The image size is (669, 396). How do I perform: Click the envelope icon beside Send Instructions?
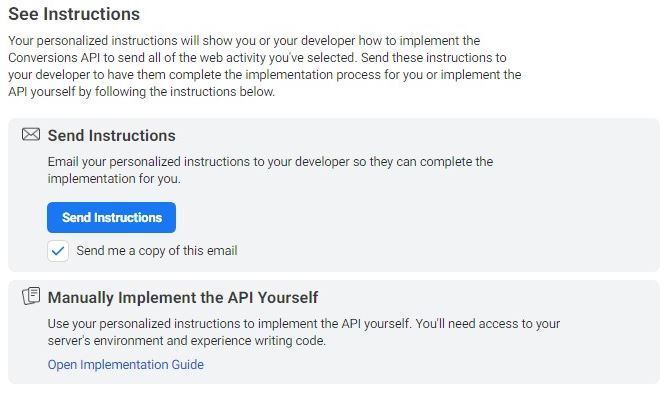(31, 134)
